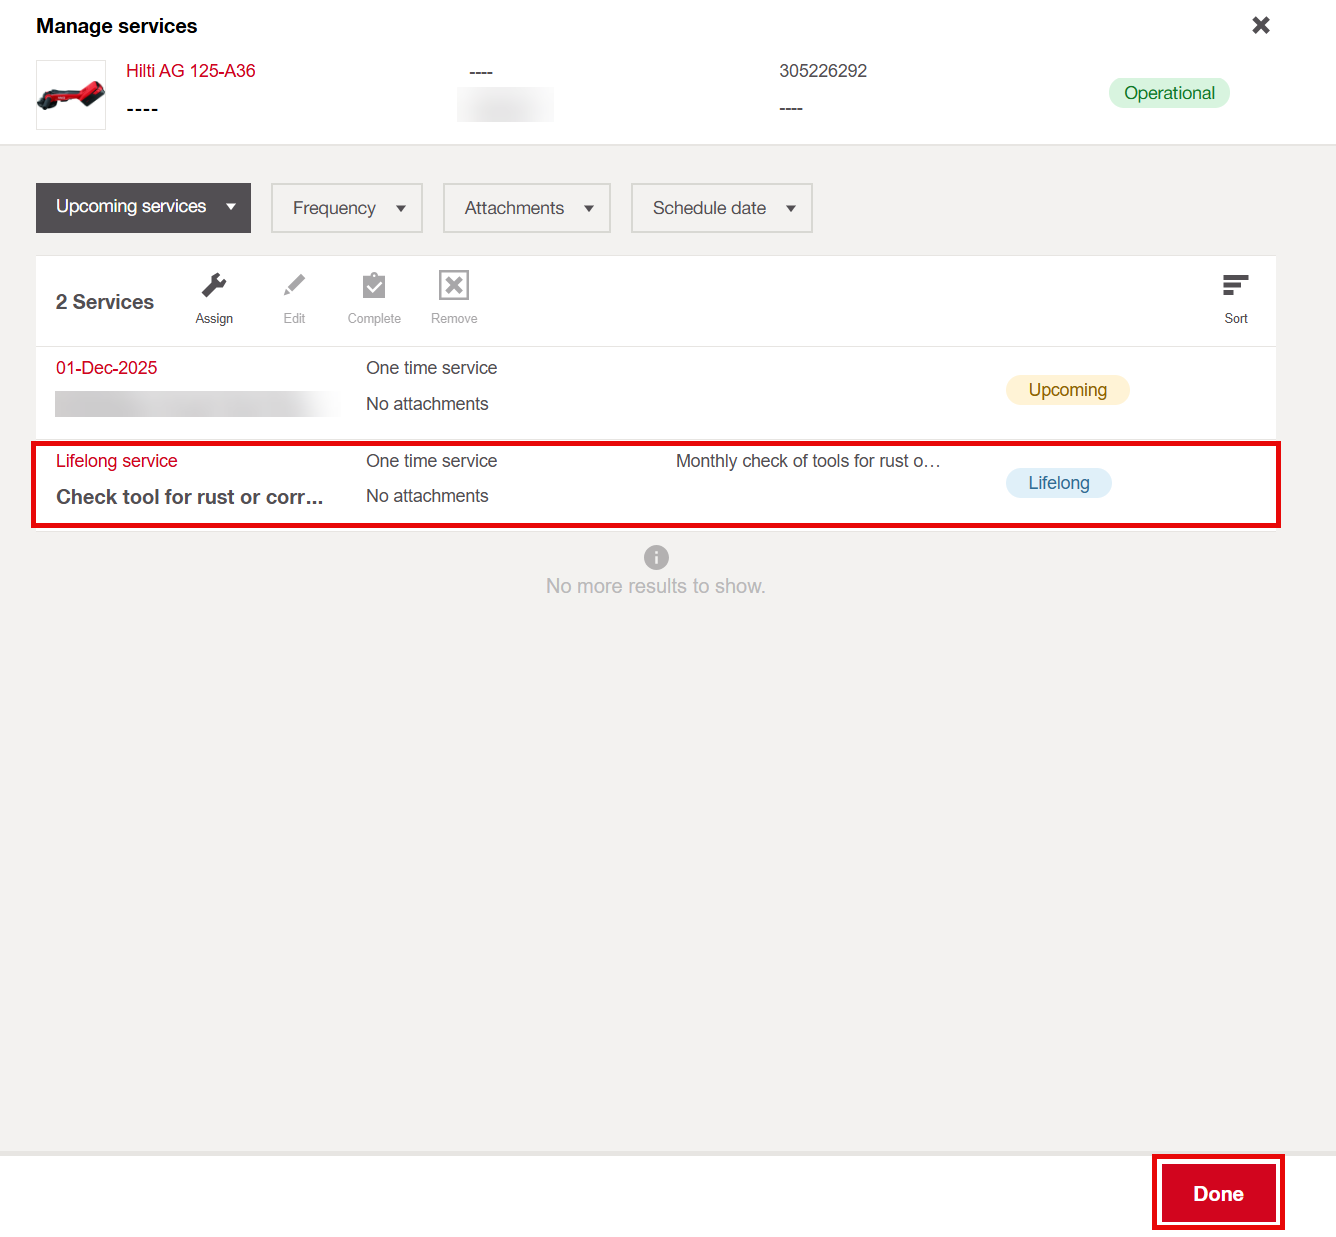Click the Assign wrench icon

214,287
